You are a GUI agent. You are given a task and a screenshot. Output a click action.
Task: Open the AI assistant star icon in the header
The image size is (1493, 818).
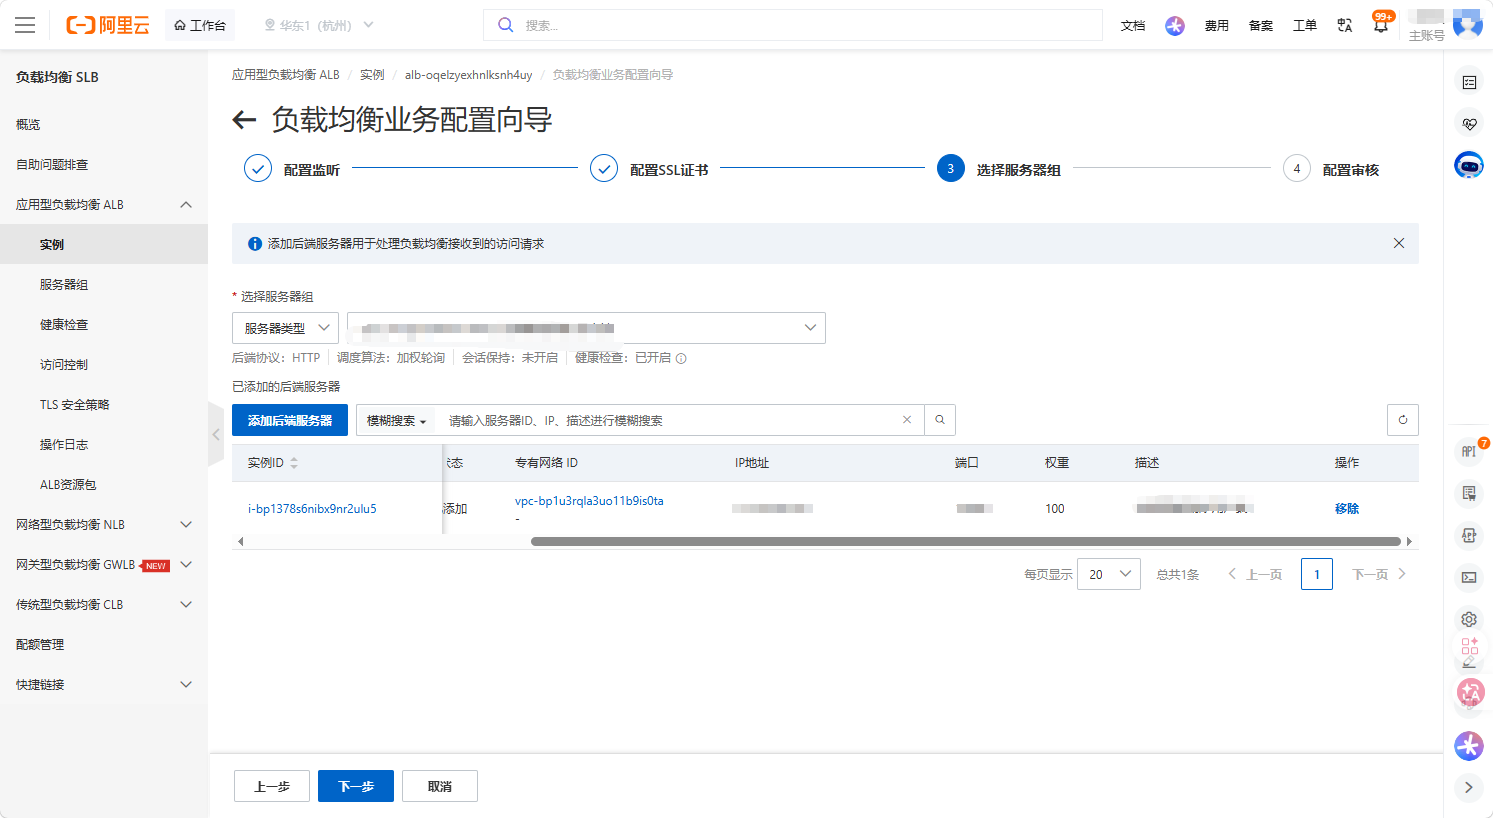click(1175, 25)
